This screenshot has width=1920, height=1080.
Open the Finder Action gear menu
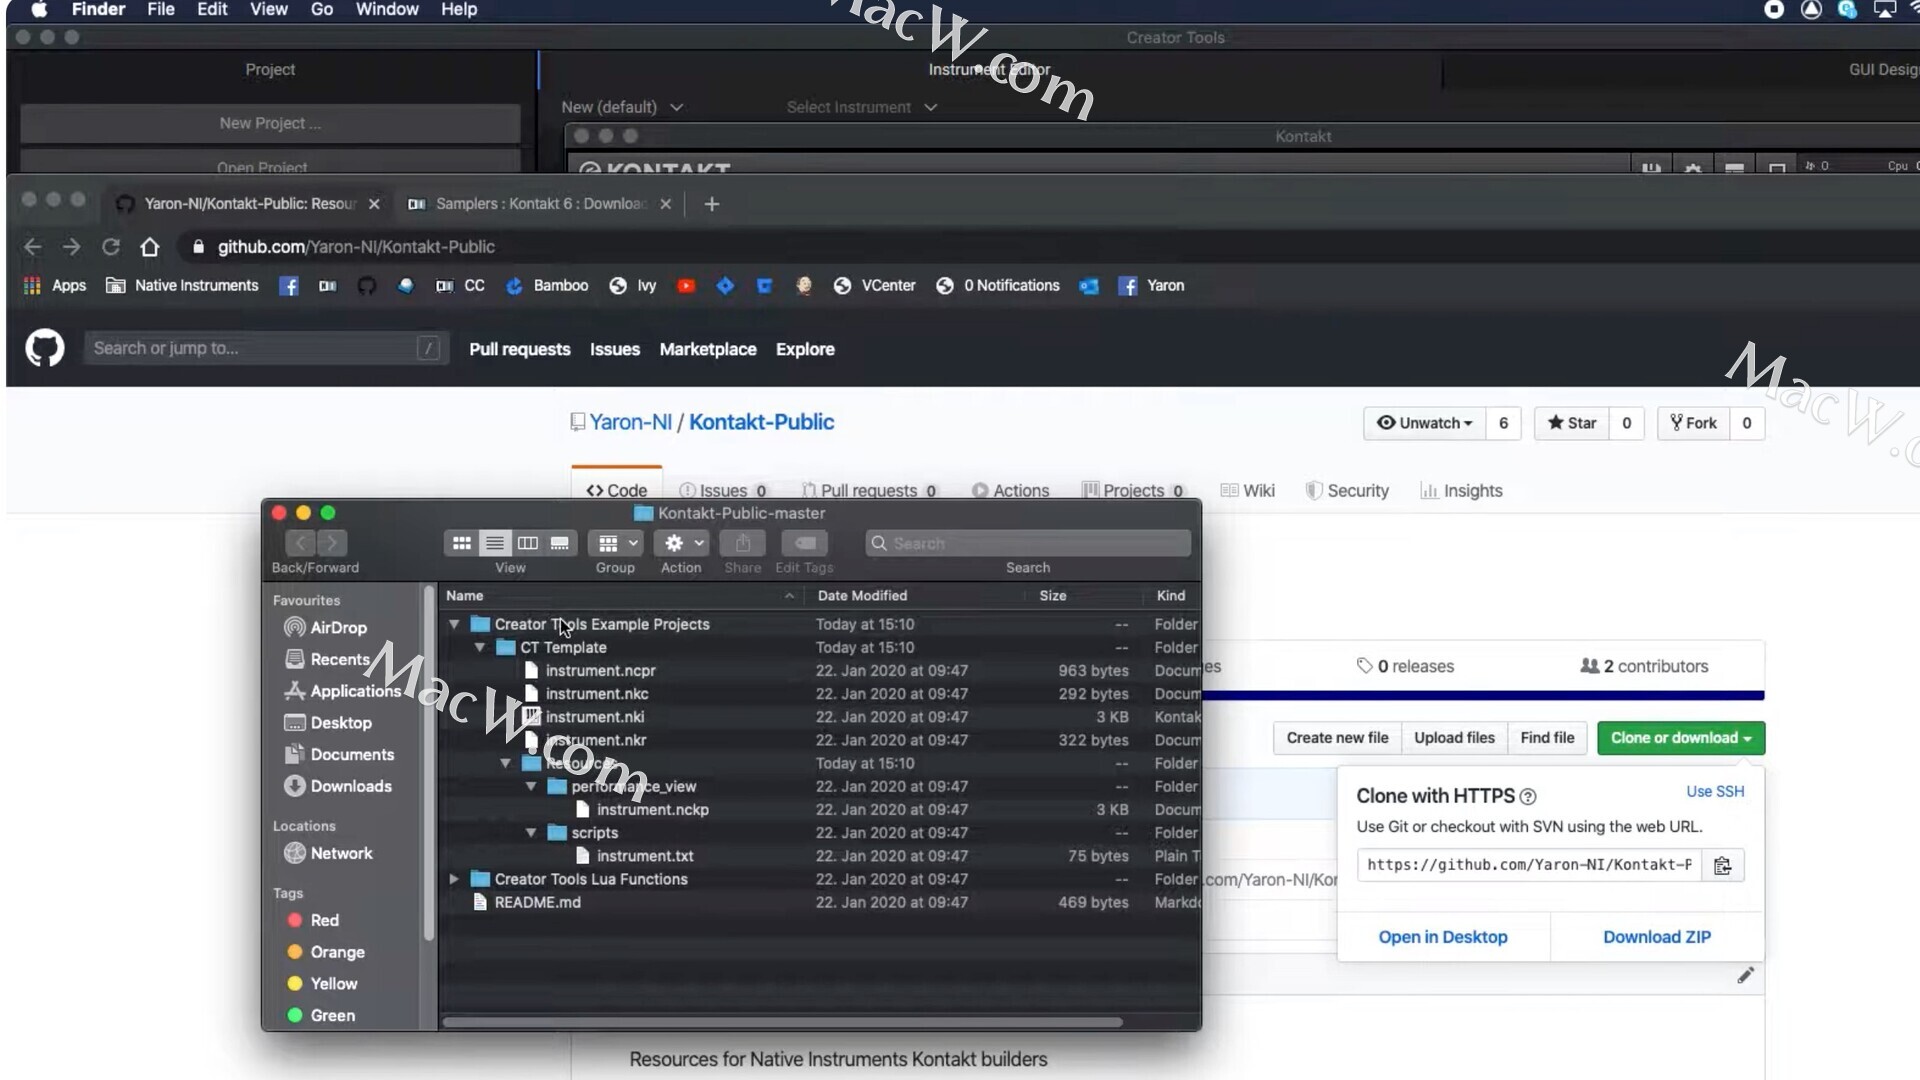(x=682, y=543)
